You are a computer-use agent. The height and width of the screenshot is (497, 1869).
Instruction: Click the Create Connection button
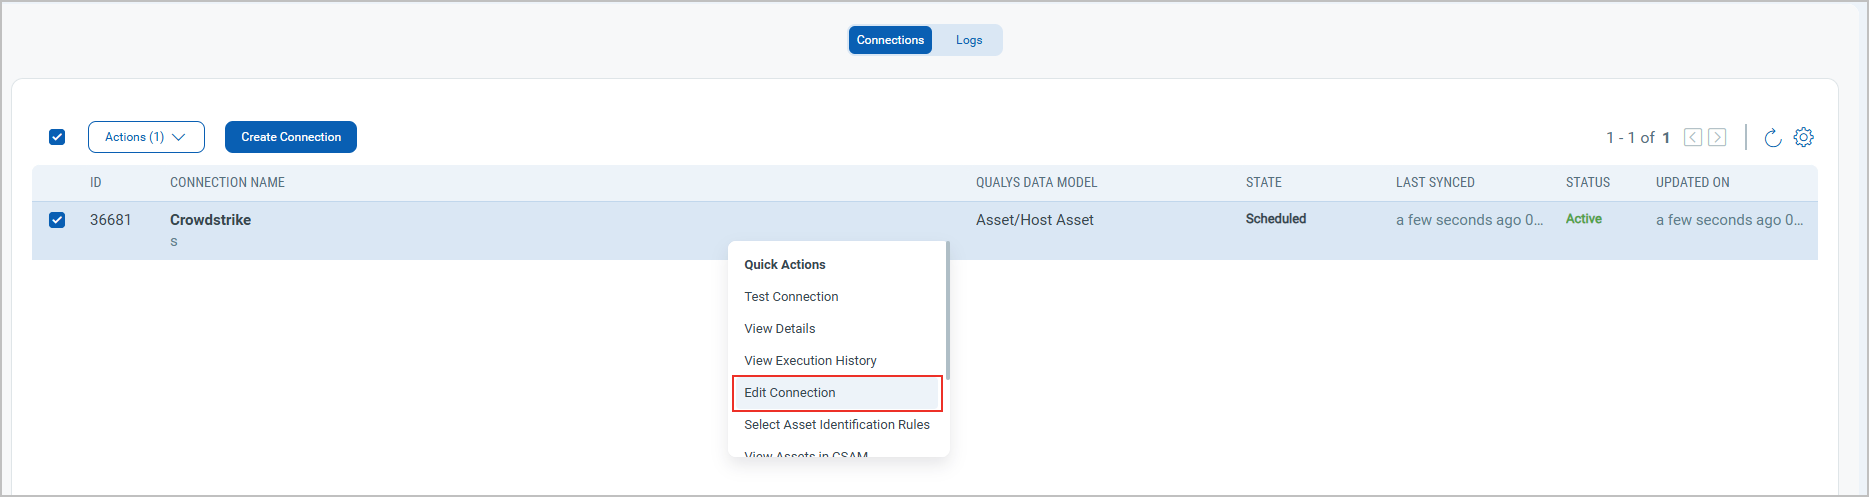point(291,137)
